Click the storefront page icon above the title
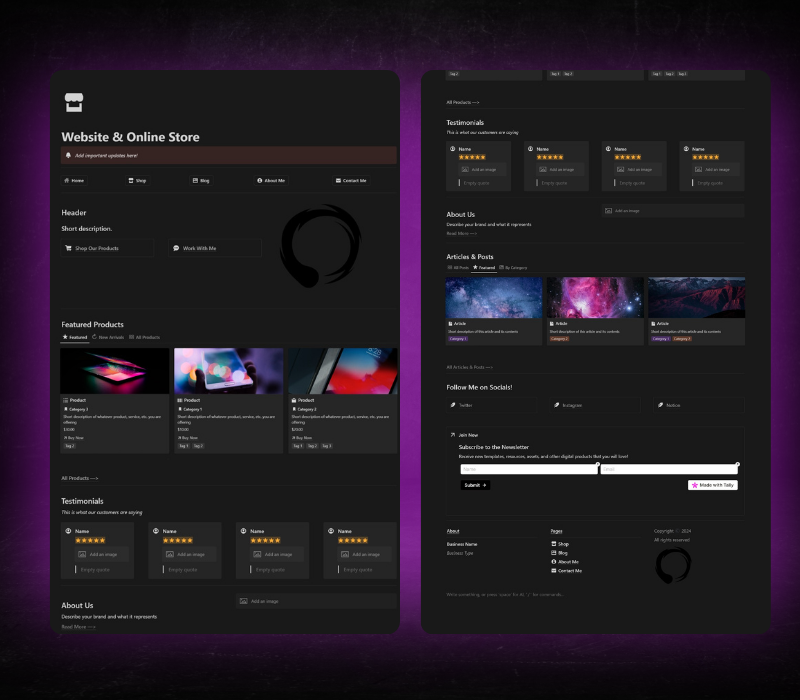800x700 pixels. tap(73, 102)
